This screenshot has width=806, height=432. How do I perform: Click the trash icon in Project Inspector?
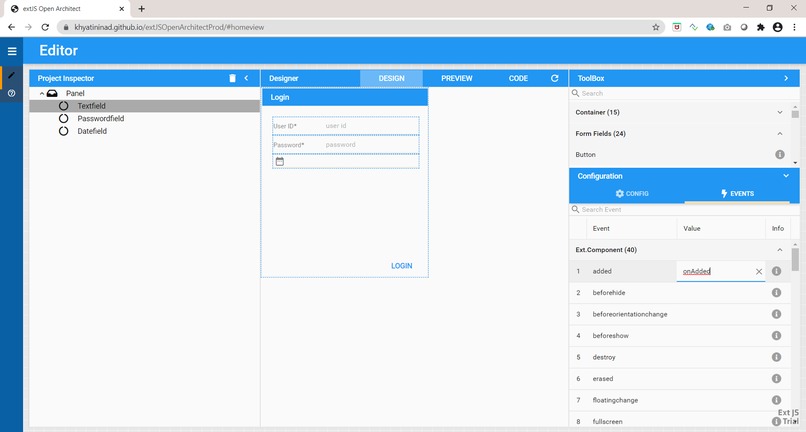pyautogui.click(x=232, y=78)
